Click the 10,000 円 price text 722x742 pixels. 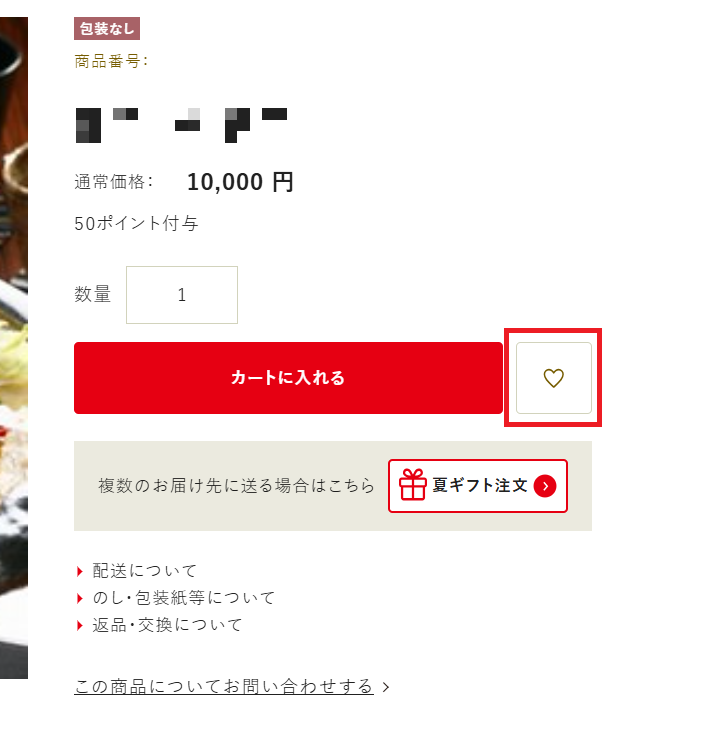240,182
